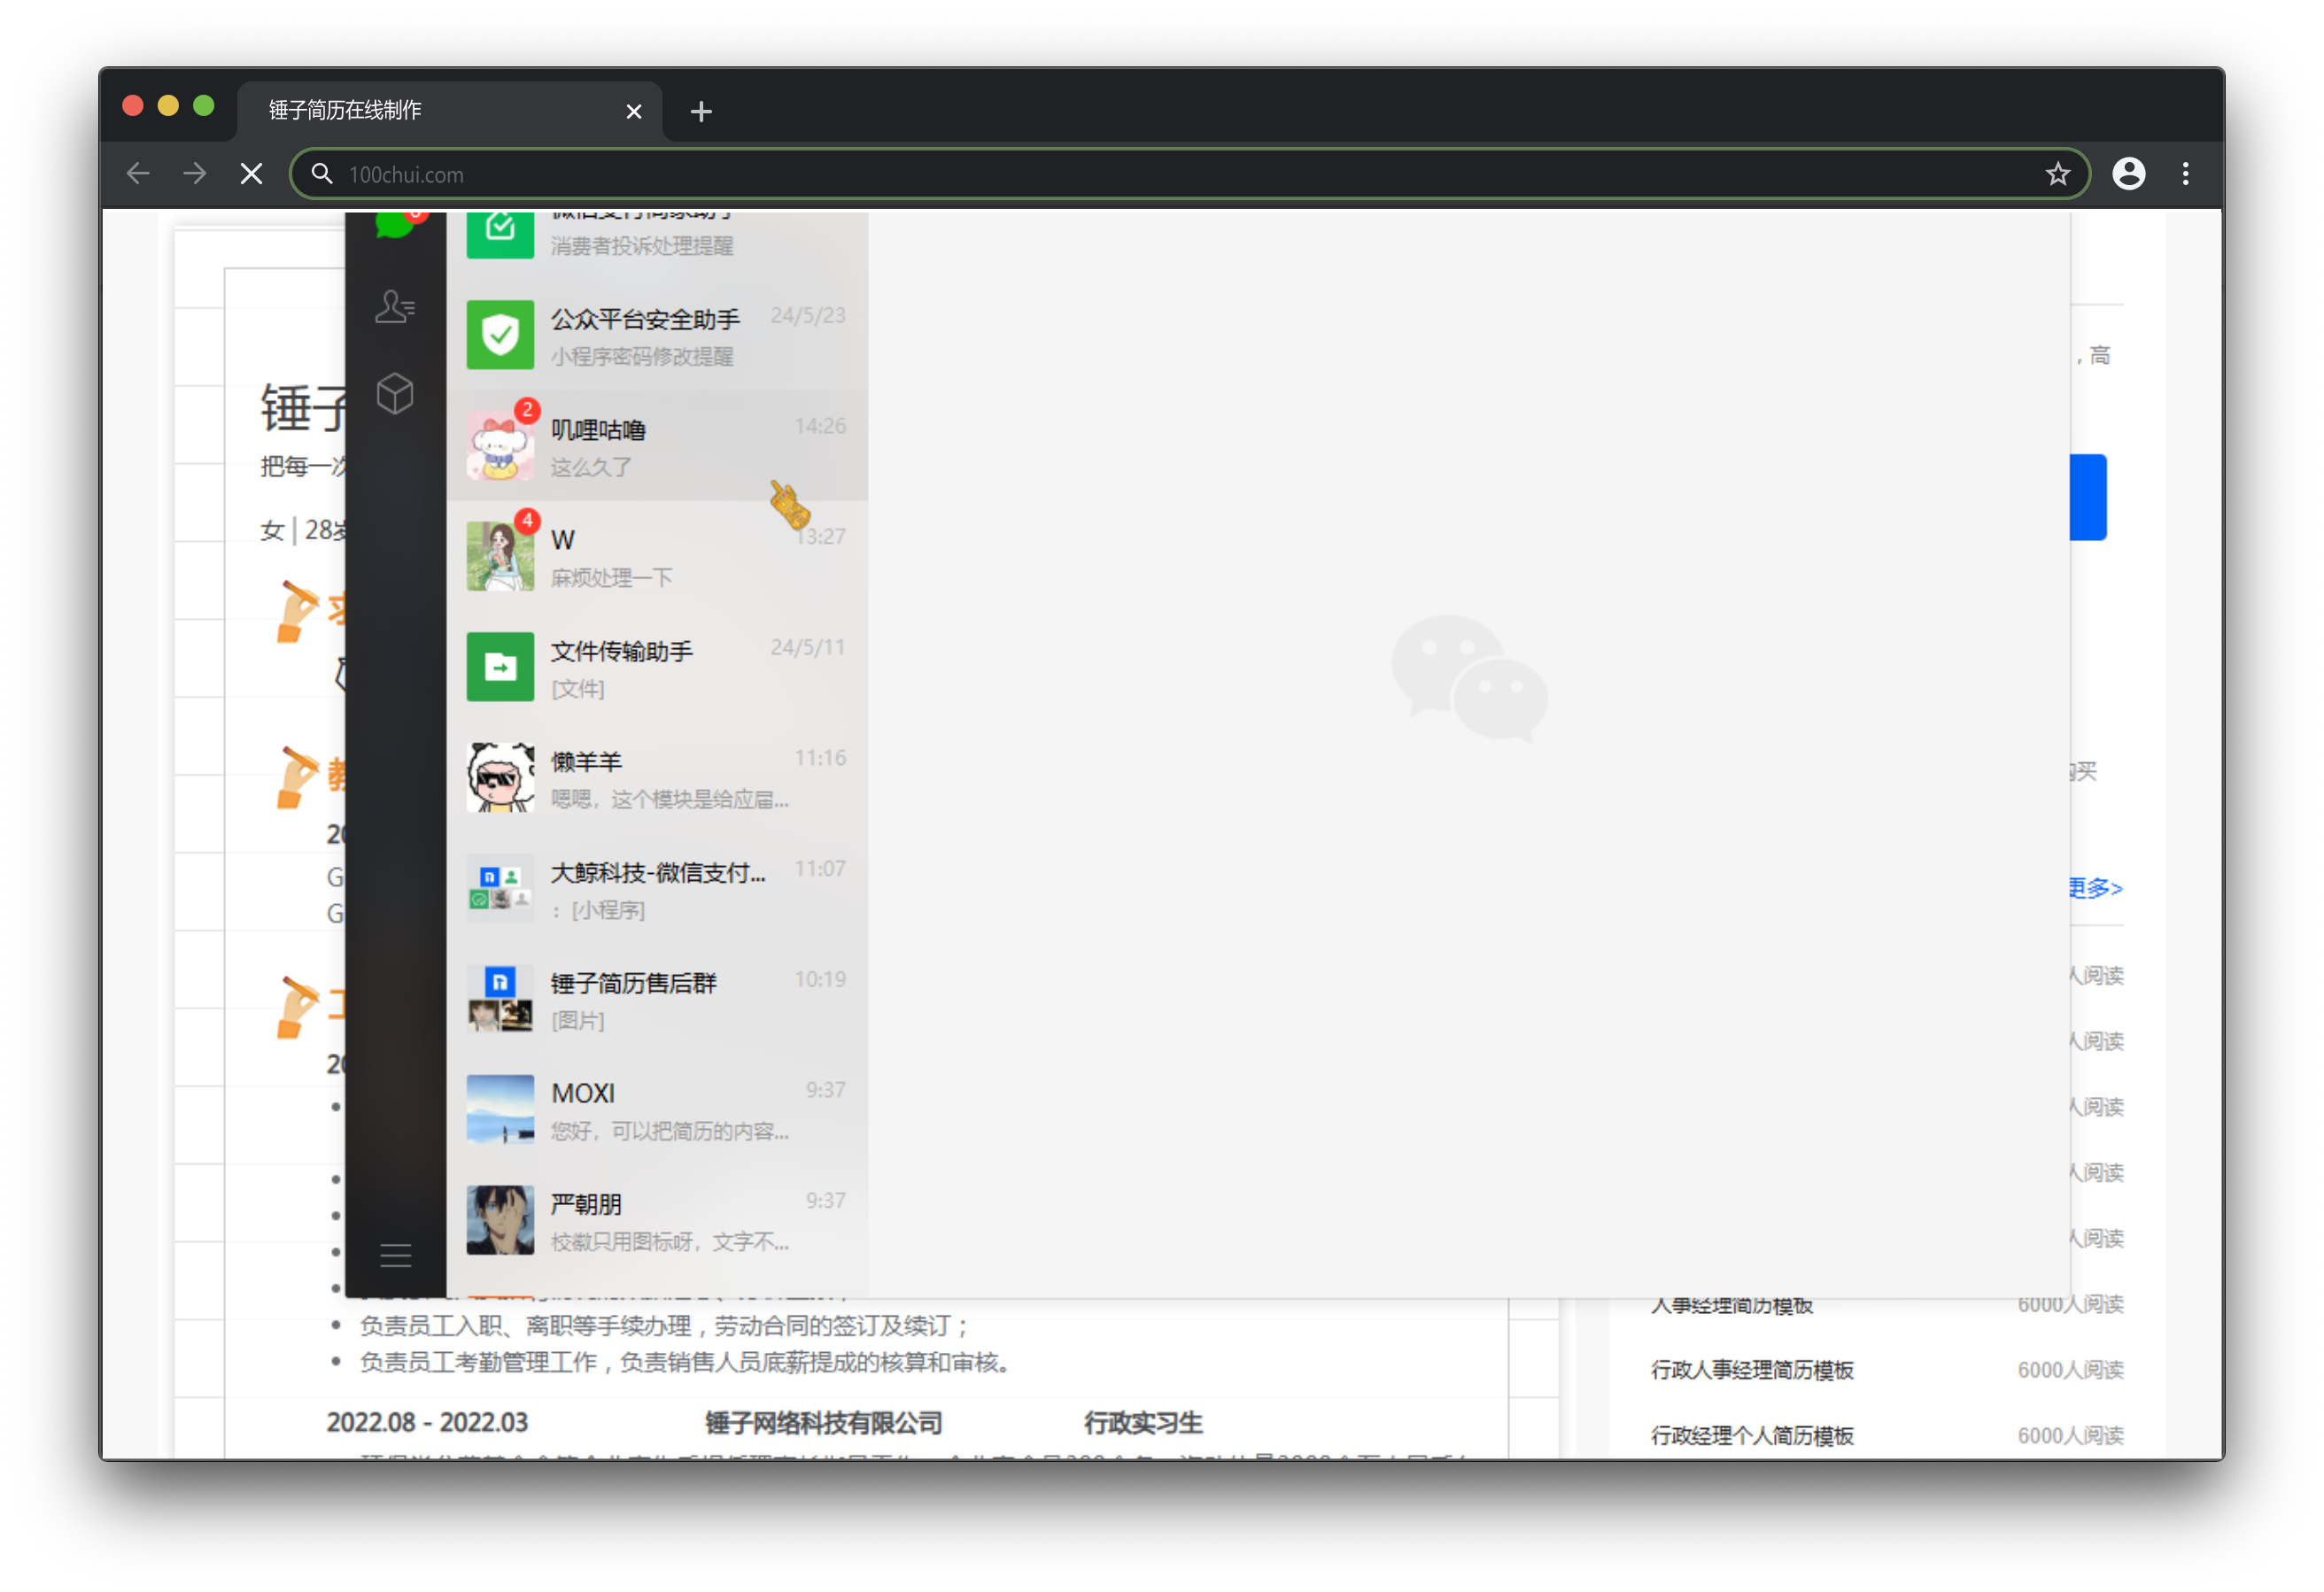
Task: Click the 懒羊羊 sheep avatar
Action: point(500,777)
